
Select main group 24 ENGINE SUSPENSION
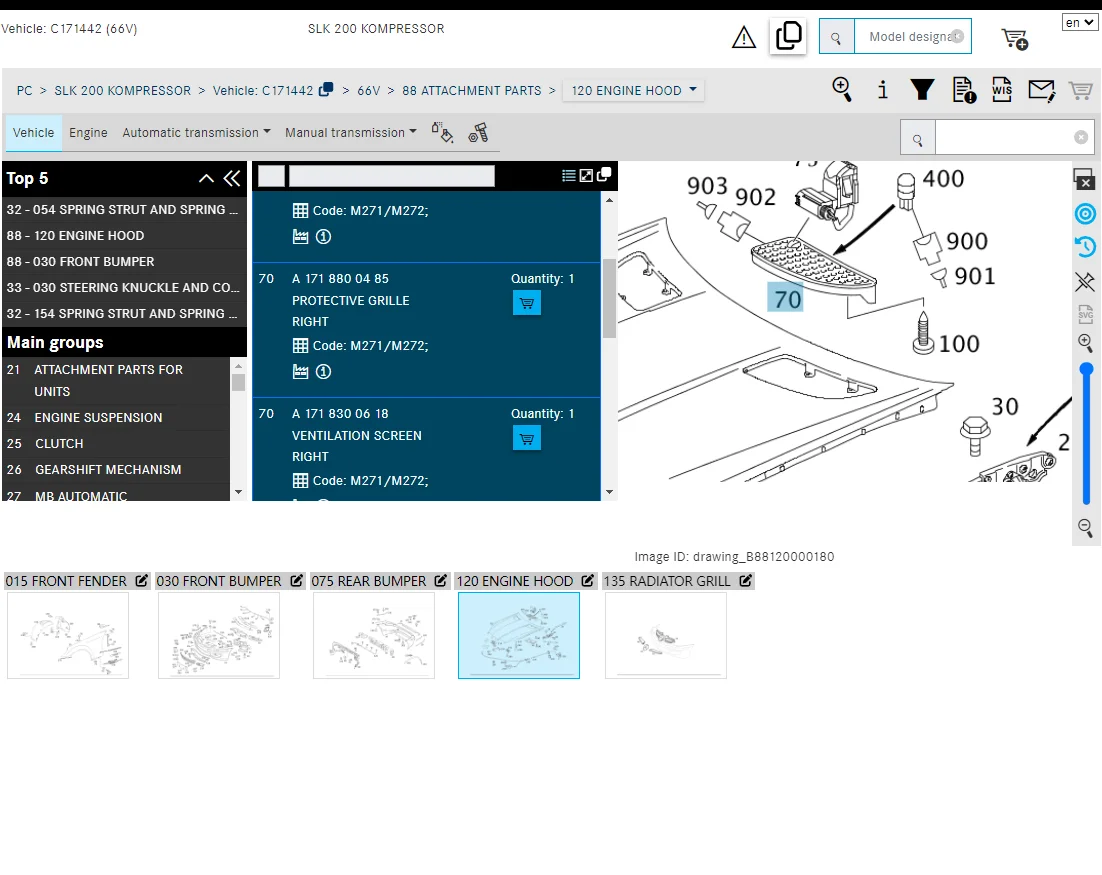(117, 417)
